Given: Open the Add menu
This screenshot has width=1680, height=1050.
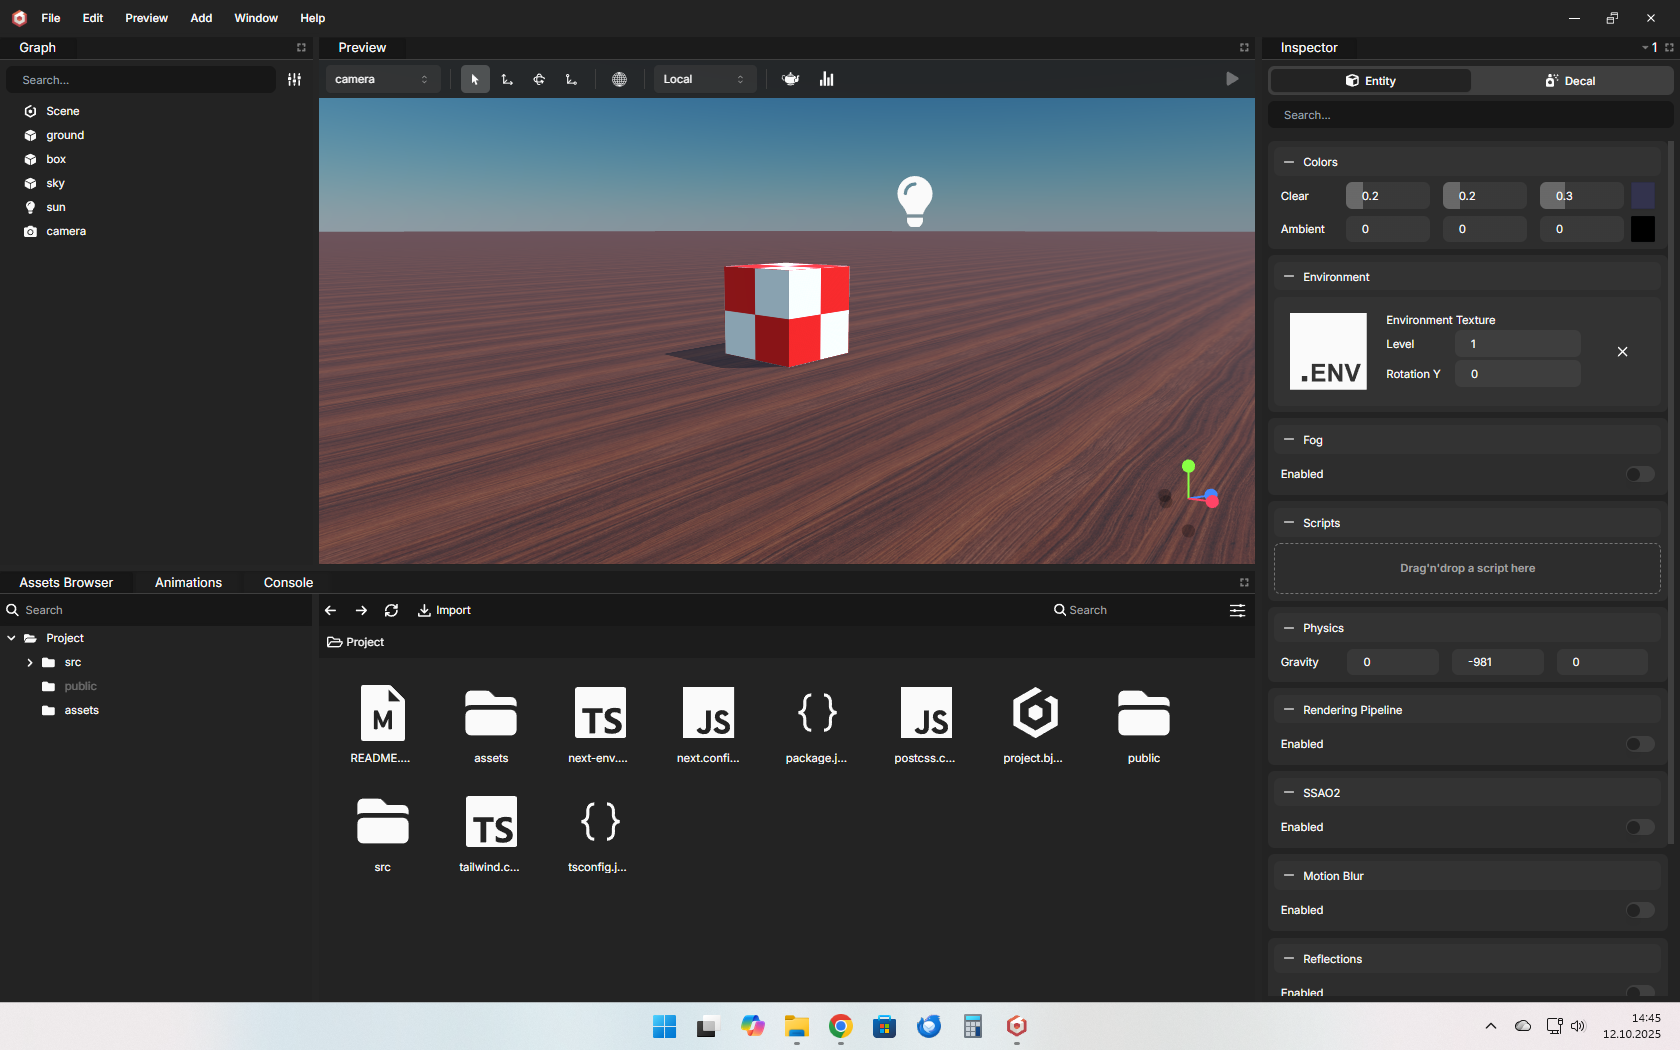Looking at the screenshot, I should pos(201,18).
